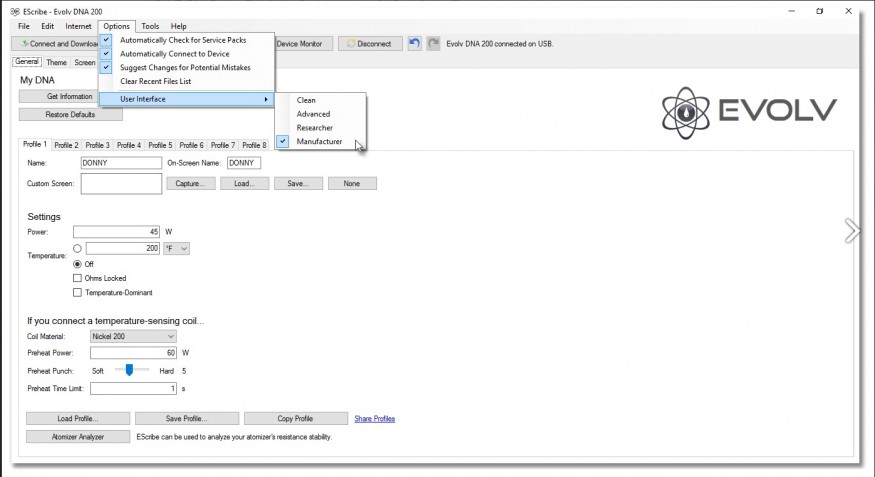
Task: Click the custom screen Load... button
Action: (244, 184)
